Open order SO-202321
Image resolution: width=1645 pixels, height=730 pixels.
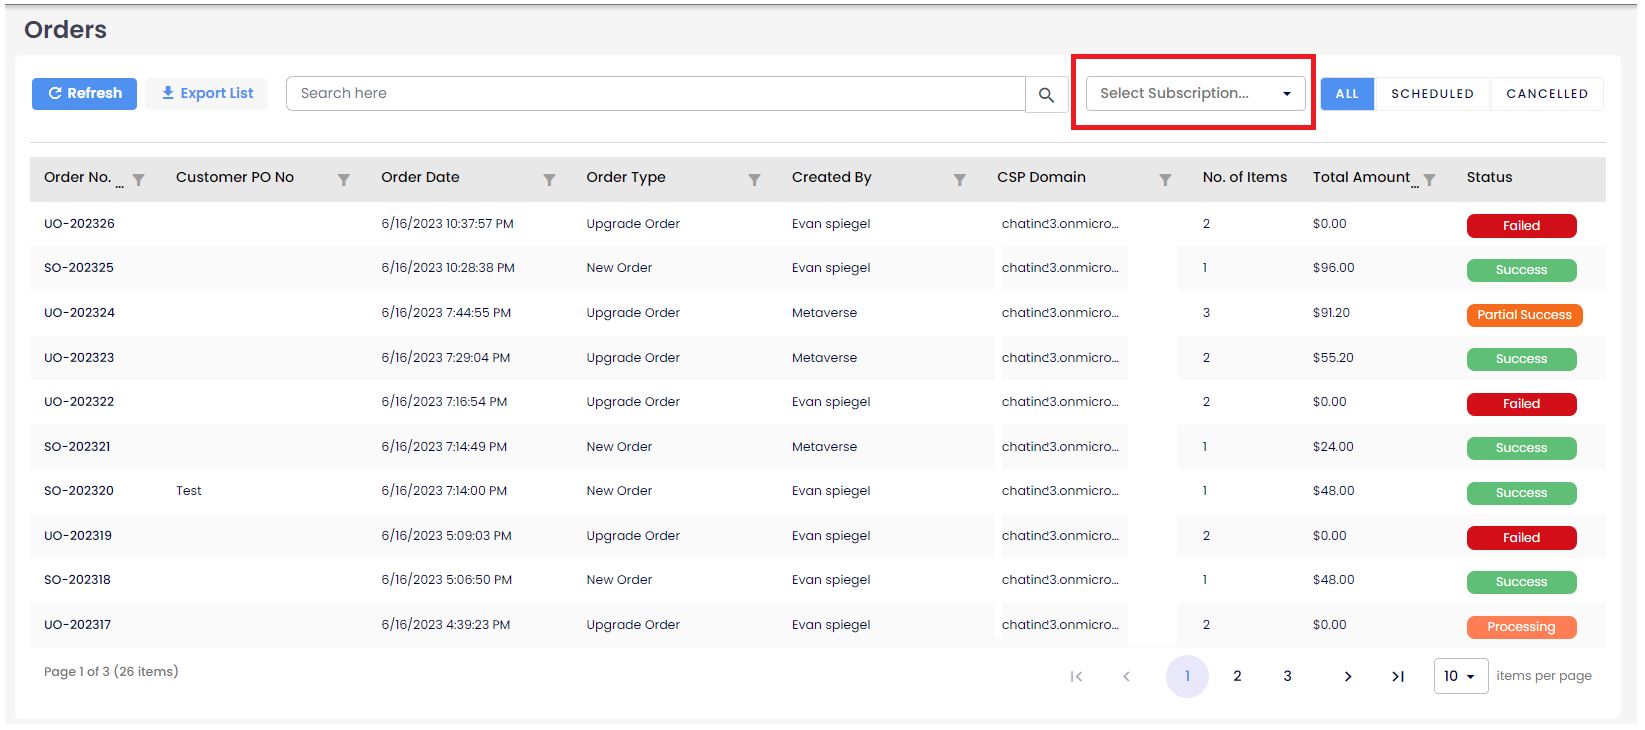77,447
